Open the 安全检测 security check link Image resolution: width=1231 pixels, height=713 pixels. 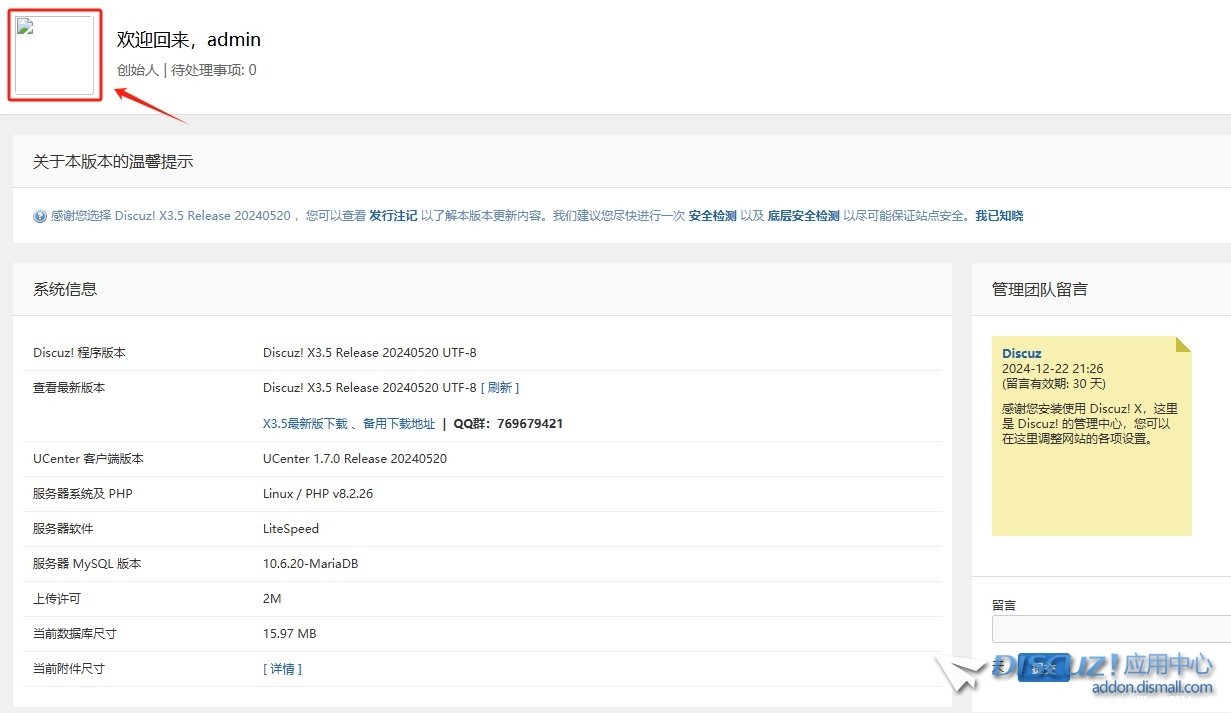pyautogui.click(x=712, y=216)
